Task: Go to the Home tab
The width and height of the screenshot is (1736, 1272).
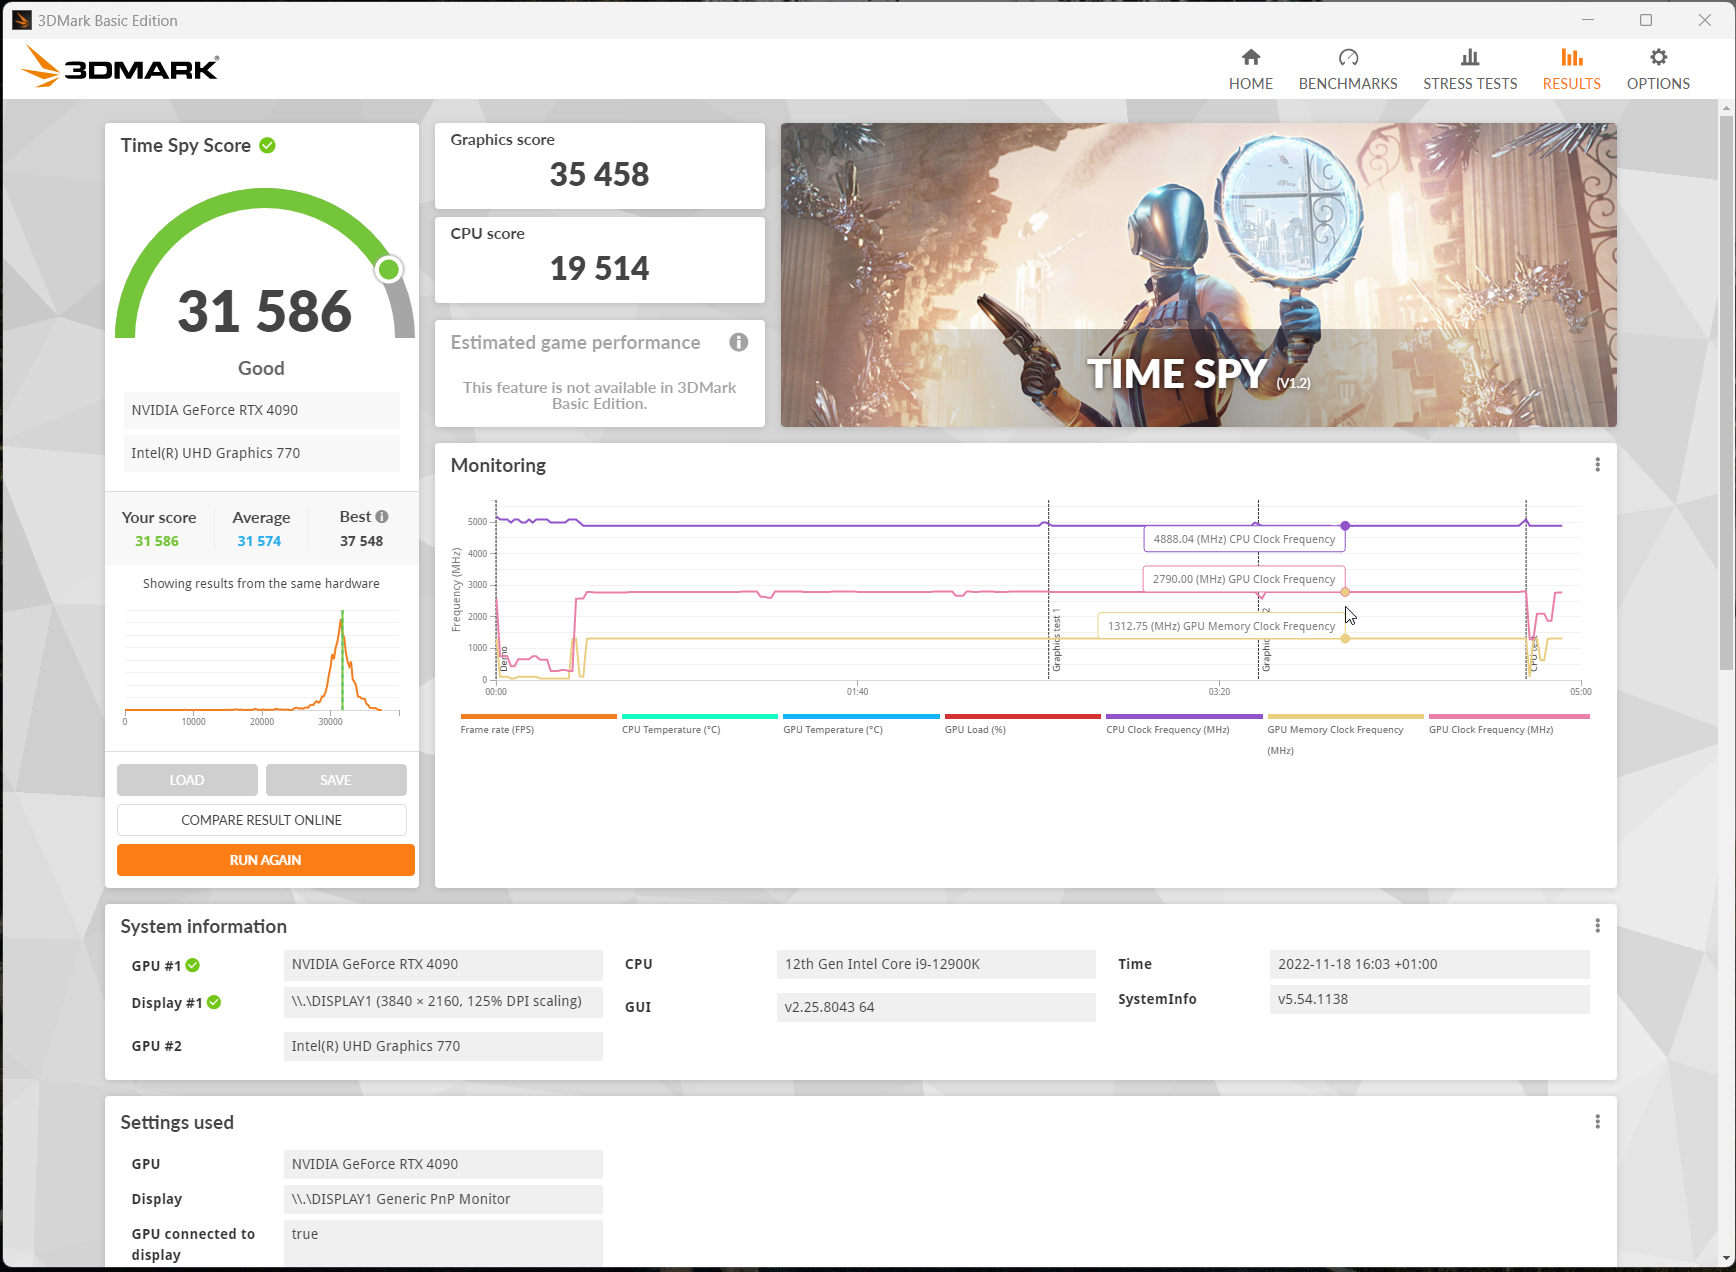Action: tap(1250, 70)
